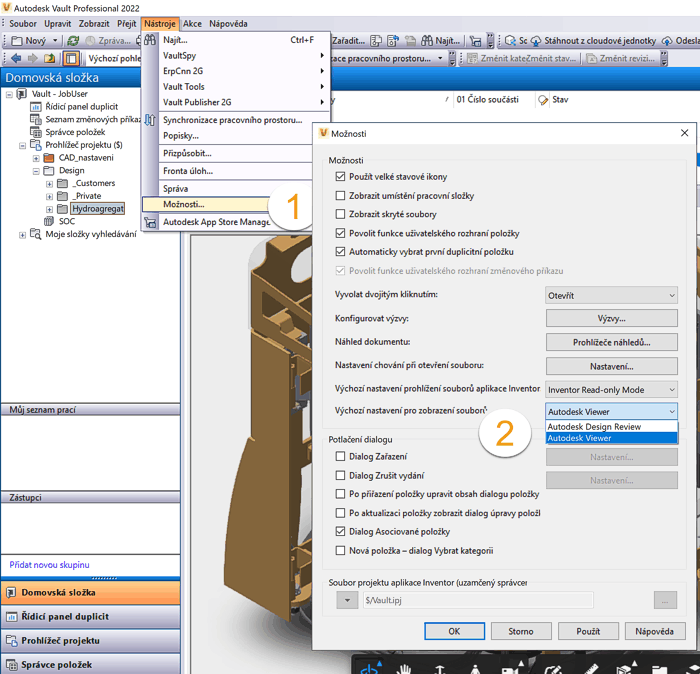The width and height of the screenshot is (700, 674).
Task: Select the pan hand tool in viewer
Action: 404,668
